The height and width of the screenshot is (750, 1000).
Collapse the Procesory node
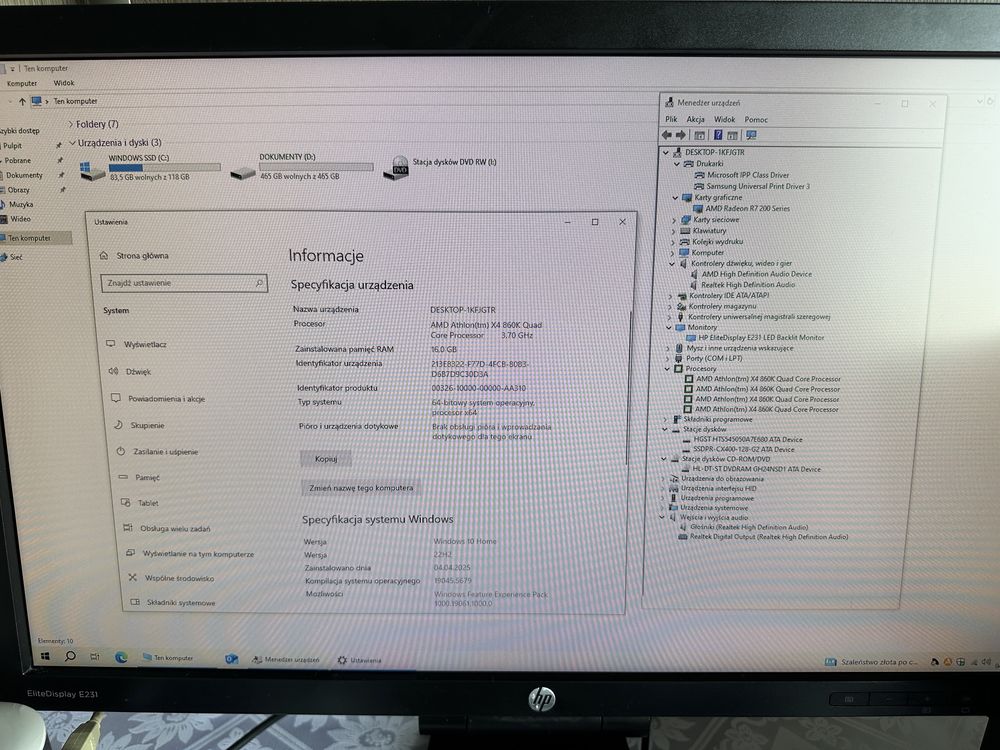click(x=667, y=369)
